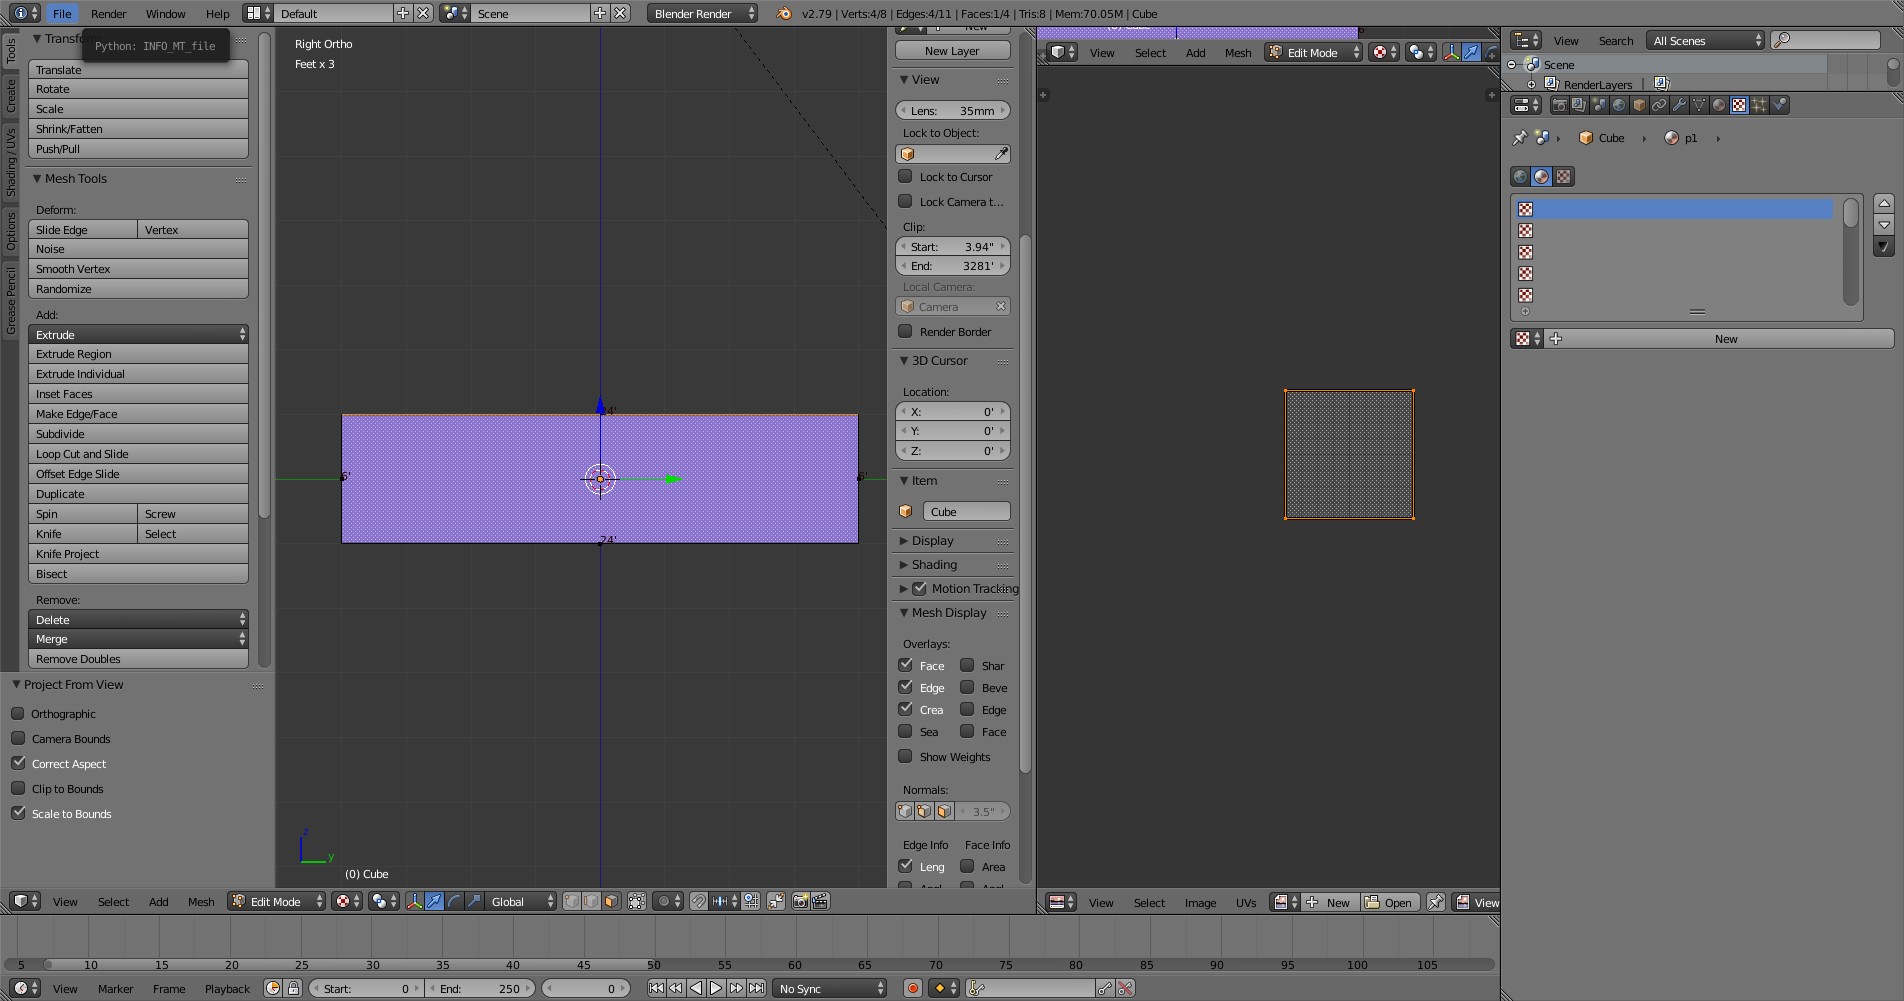Disable the Correct Aspect checkbox
The image size is (1904, 1001).
tap(18, 763)
